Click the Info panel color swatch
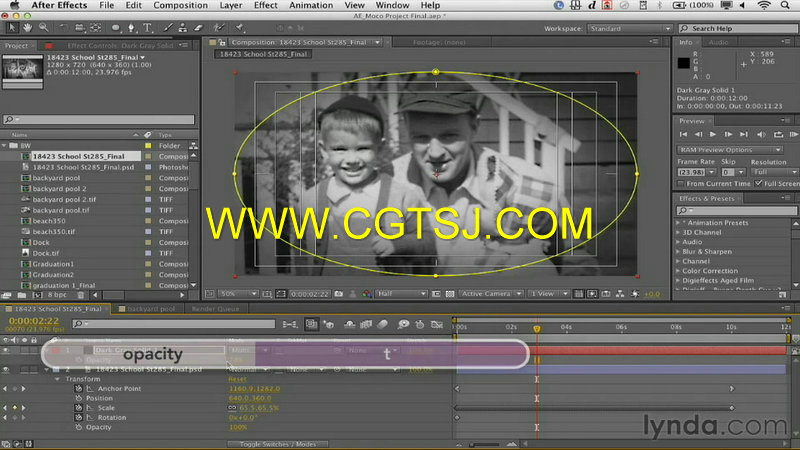This screenshot has width=800, height=450. [x=684, y=63]
